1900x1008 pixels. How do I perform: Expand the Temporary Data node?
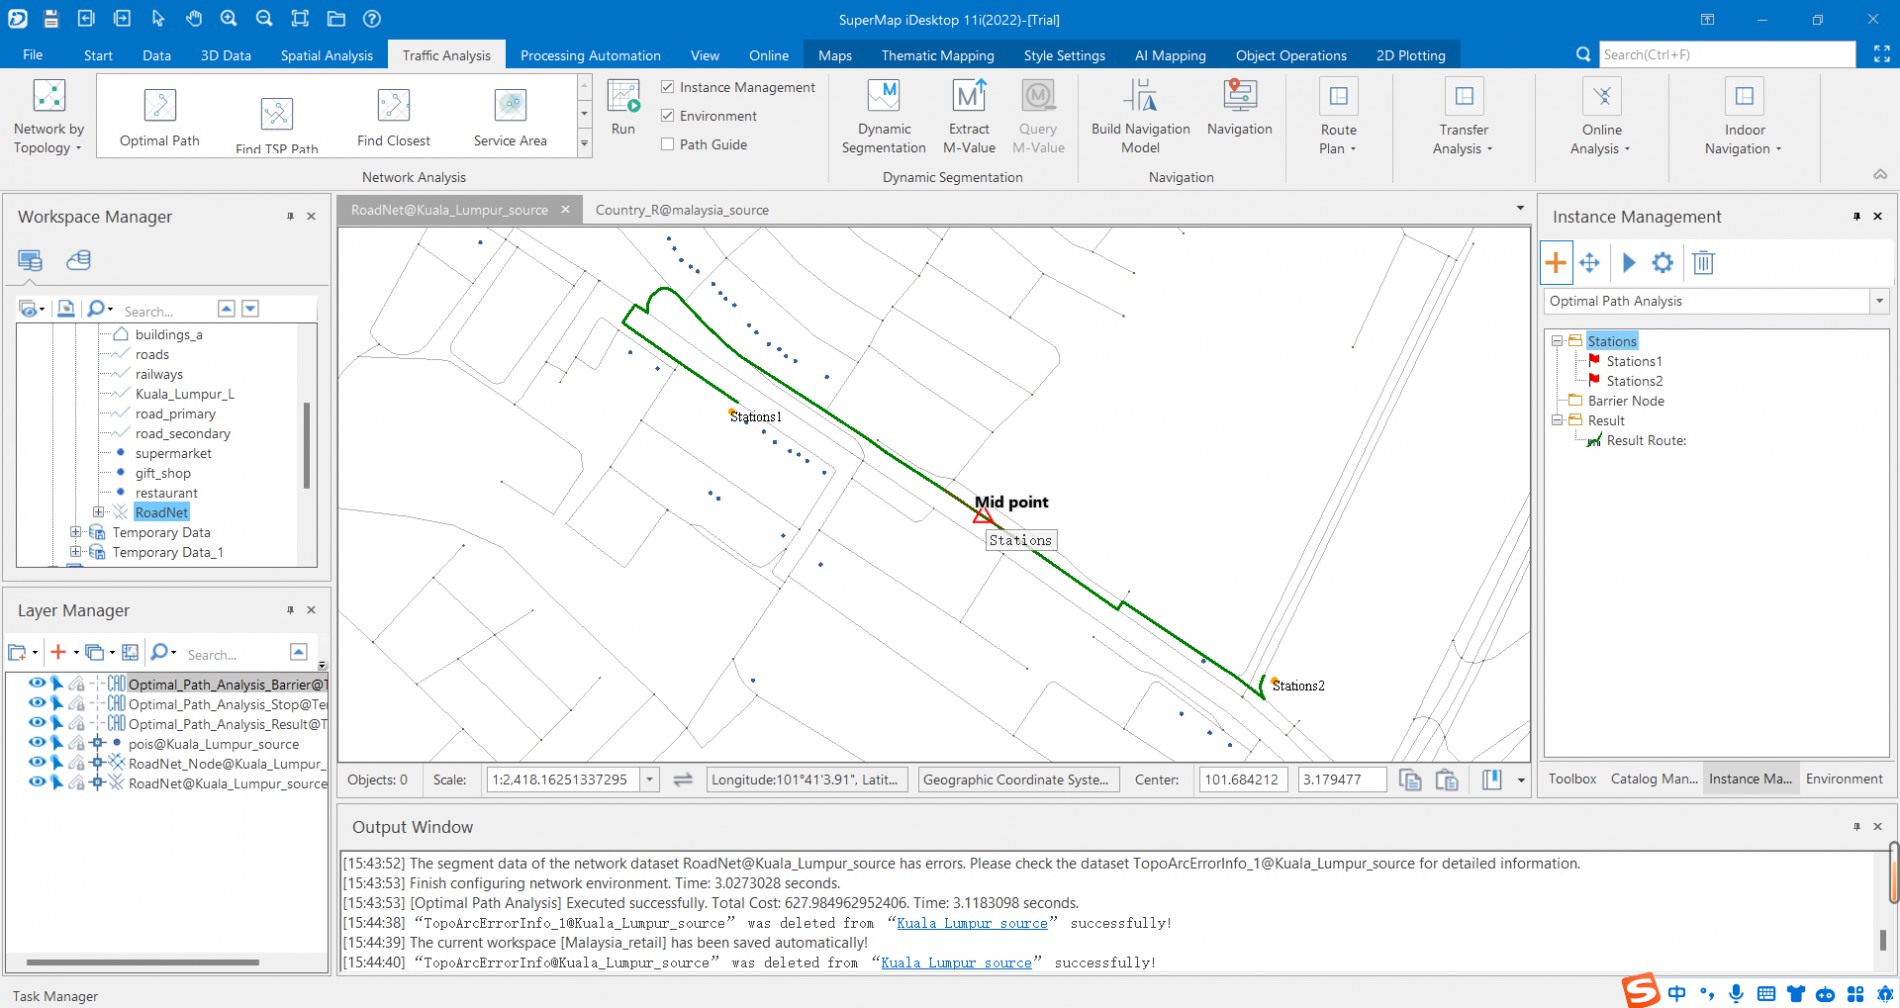75,533
